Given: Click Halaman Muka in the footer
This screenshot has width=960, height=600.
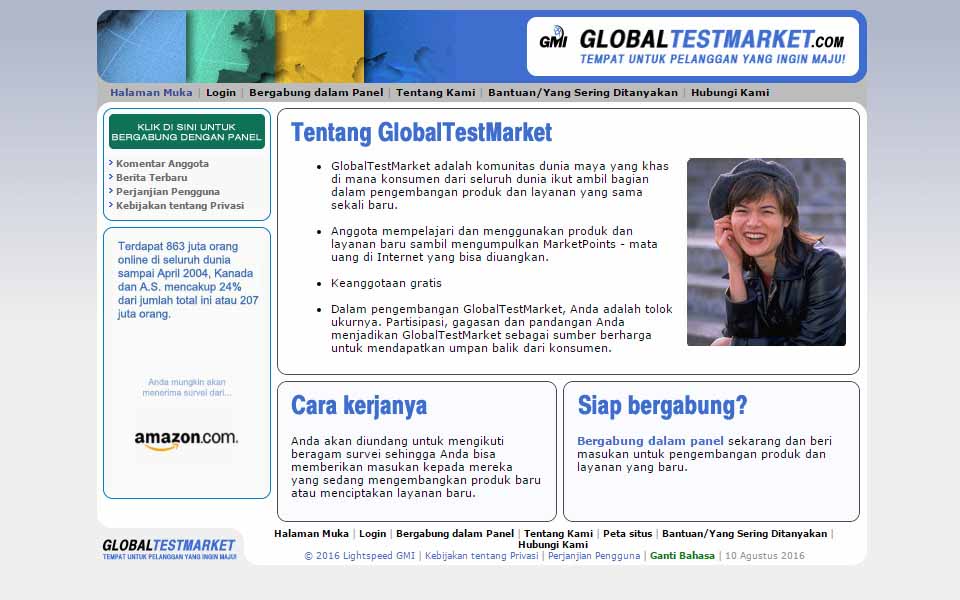Looking at the screenshot, I should 311,533.
